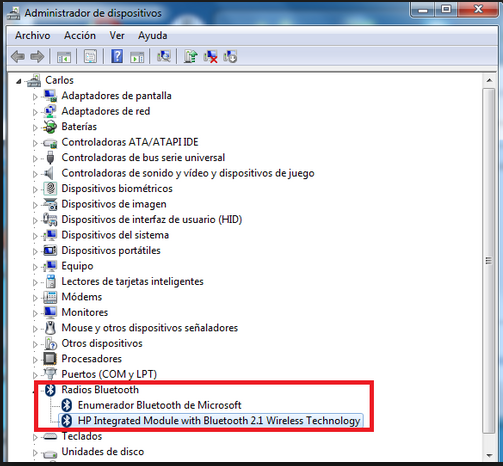Click the Procesadores chip icon
Viewport: 503px width, 466px height.
50,359
